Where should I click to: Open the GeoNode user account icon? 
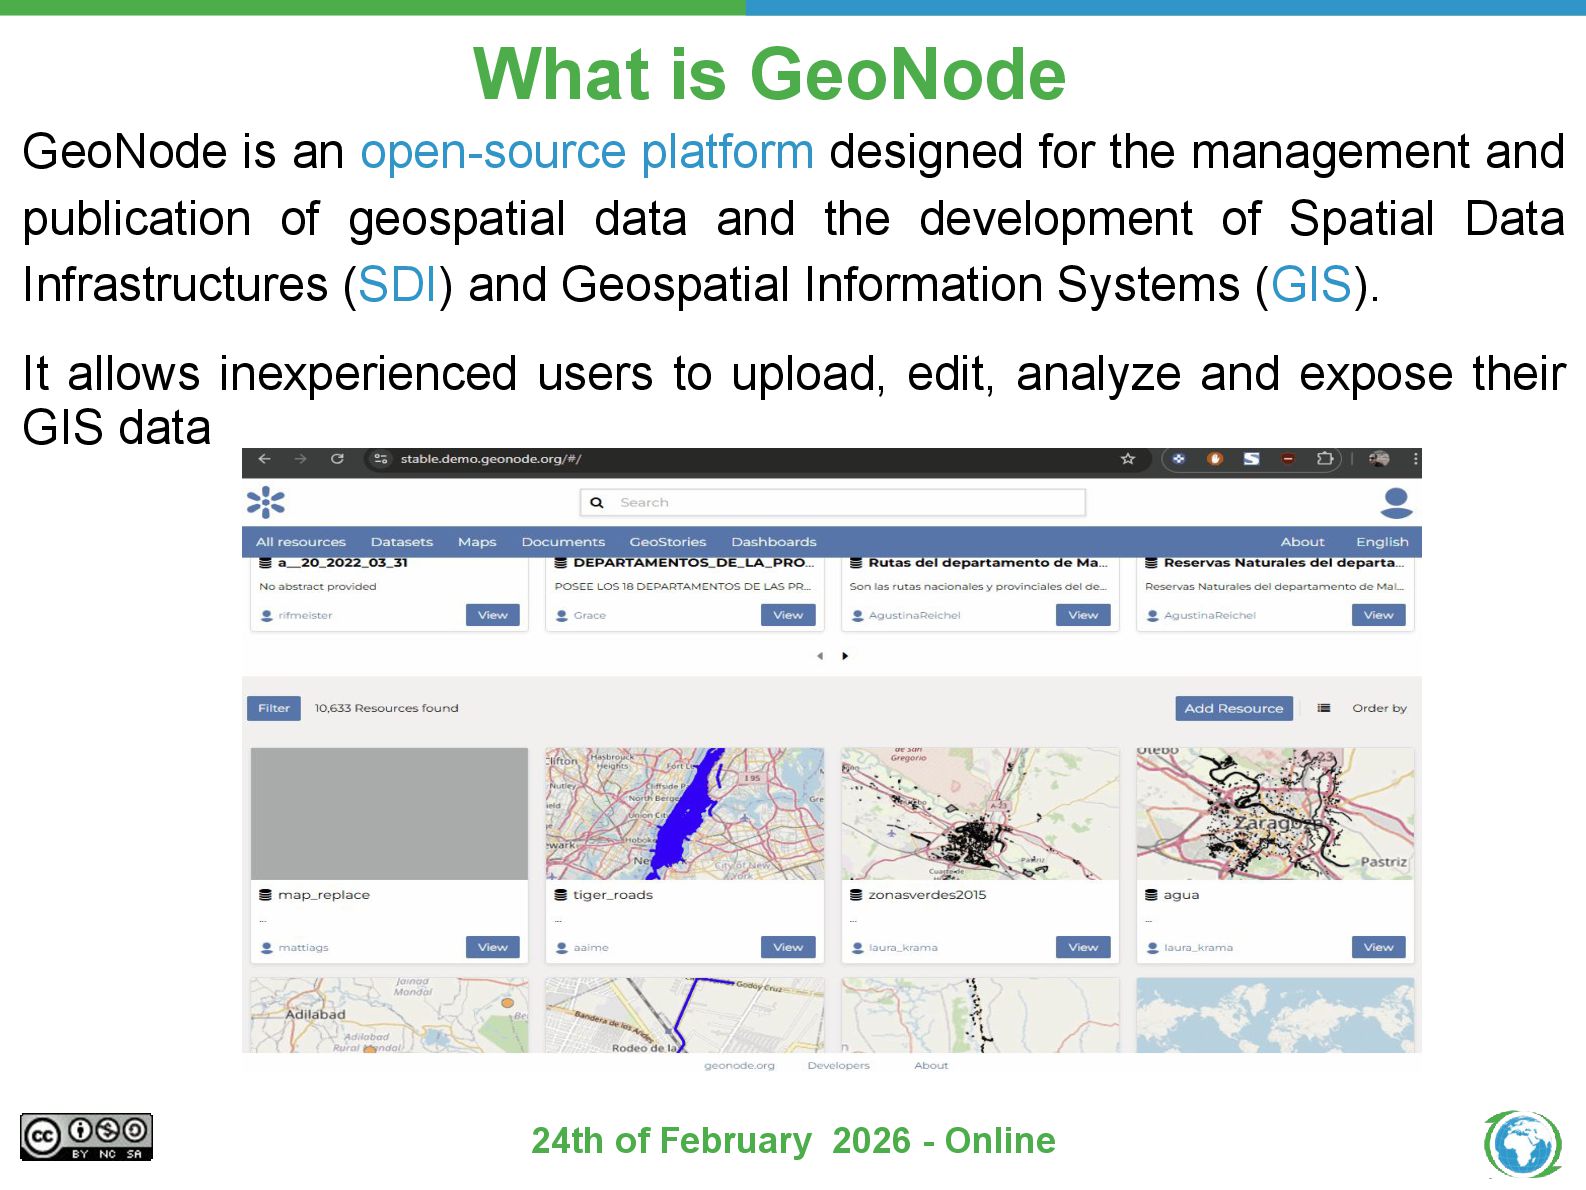[x=1396, y=503]
